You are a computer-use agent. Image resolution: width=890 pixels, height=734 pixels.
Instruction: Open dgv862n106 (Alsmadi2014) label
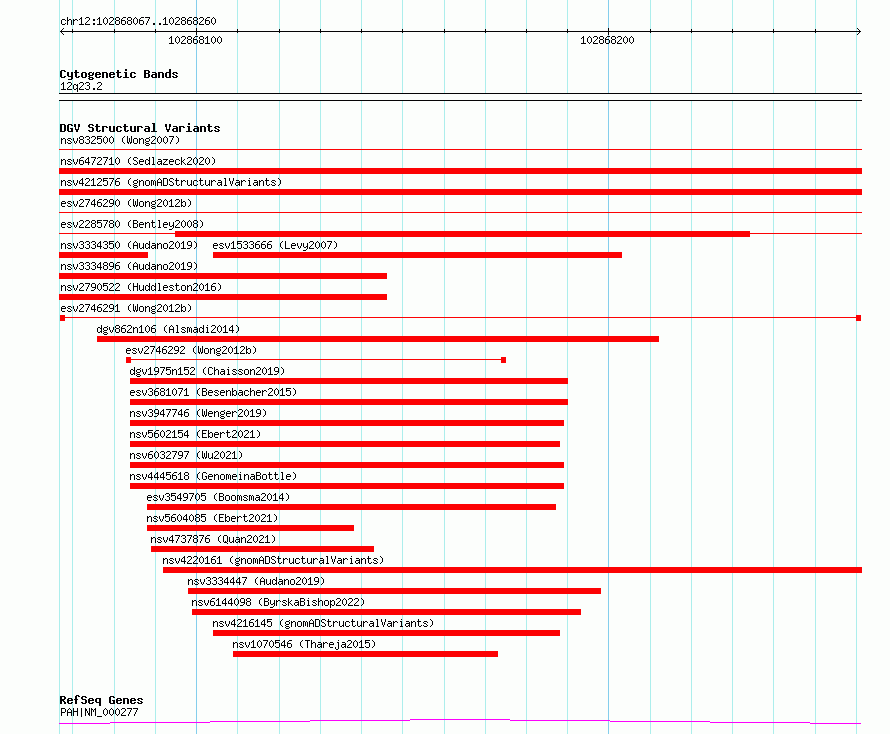168,329
